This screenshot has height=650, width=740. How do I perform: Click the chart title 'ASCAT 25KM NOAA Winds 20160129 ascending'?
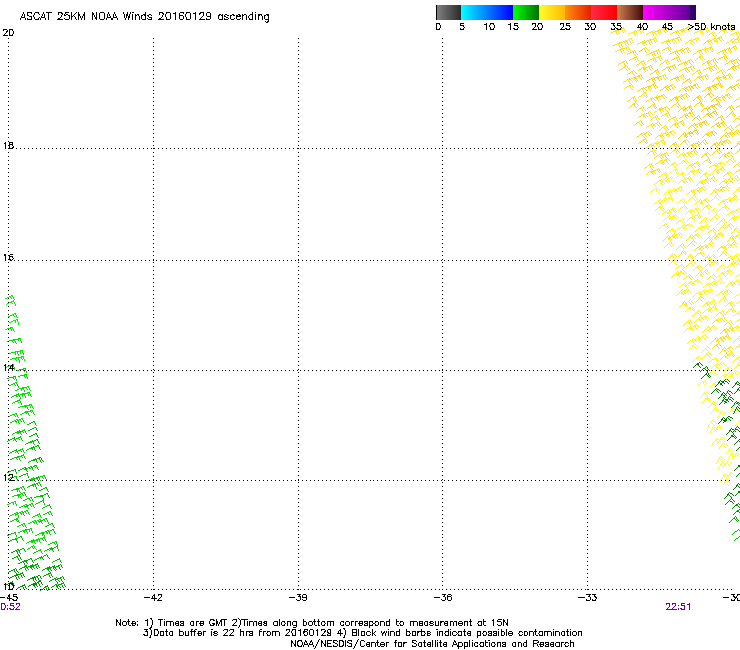[144, 16]
